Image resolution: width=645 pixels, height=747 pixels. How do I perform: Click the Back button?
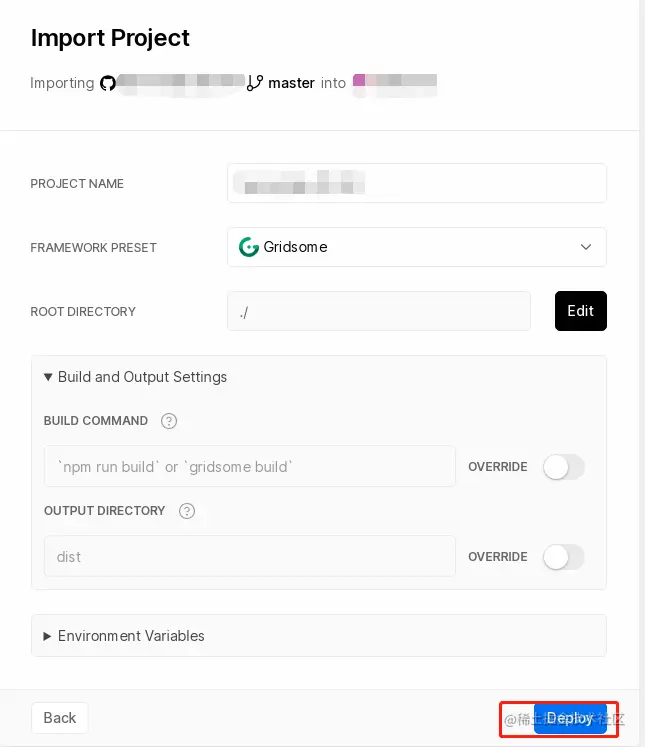(60, 718)
